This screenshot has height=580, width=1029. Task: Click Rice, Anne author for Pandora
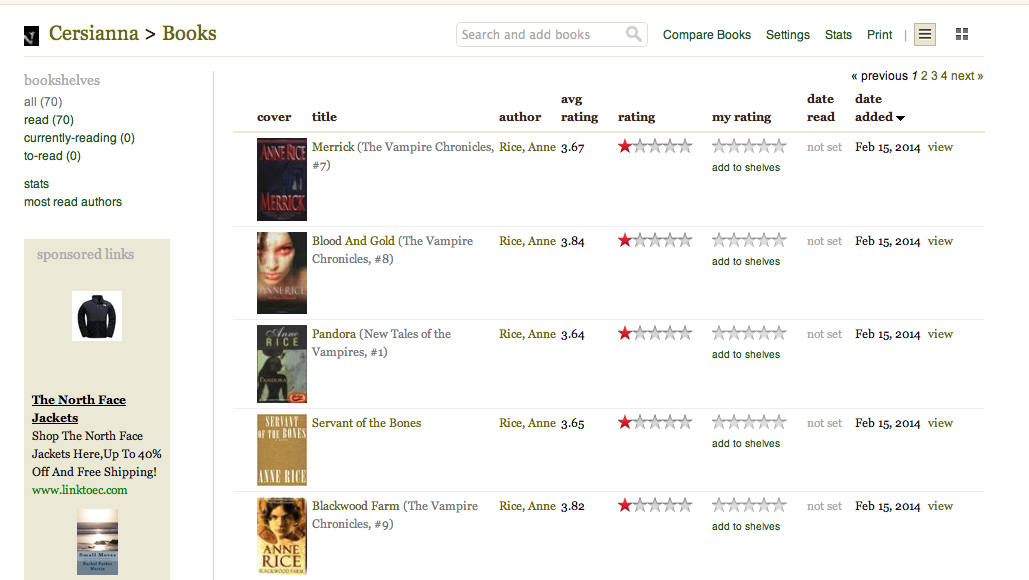click(527, 334)
